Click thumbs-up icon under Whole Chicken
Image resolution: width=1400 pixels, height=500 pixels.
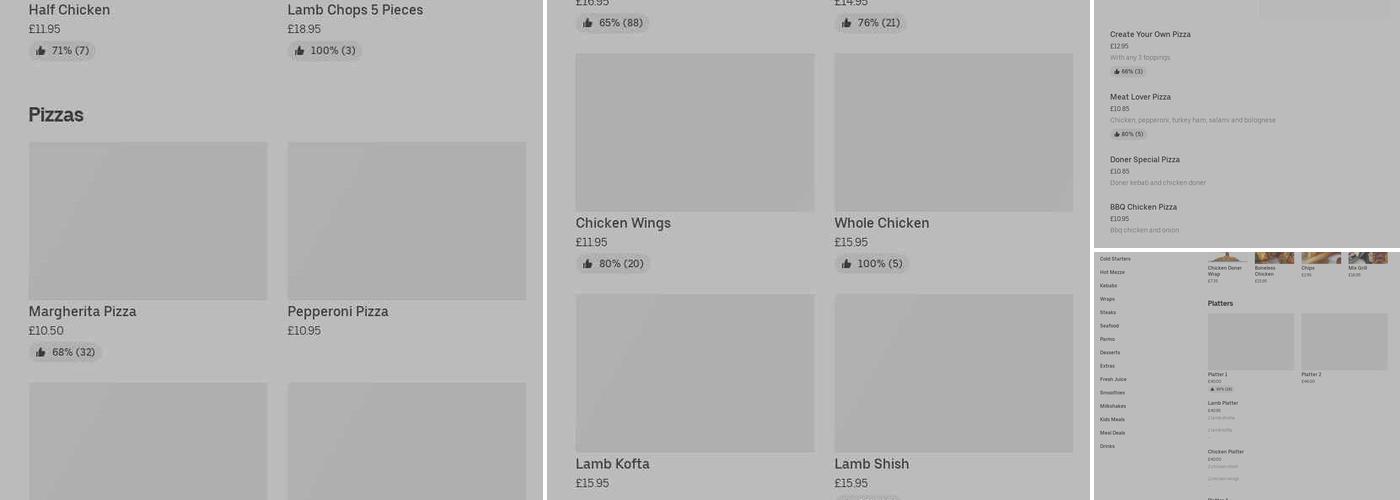tap(847, 264)
